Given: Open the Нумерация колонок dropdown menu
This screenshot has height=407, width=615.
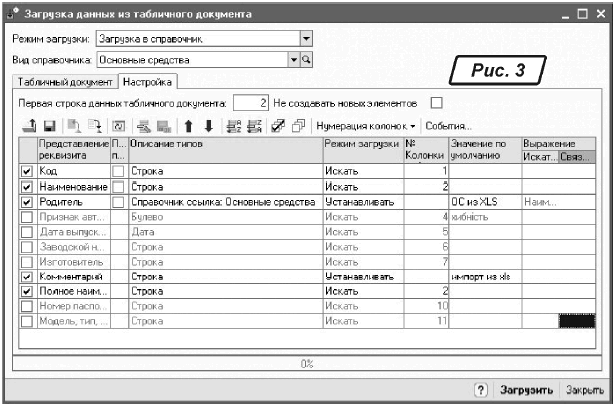Looking at the screenshot, I should click(x=365, y=127).
